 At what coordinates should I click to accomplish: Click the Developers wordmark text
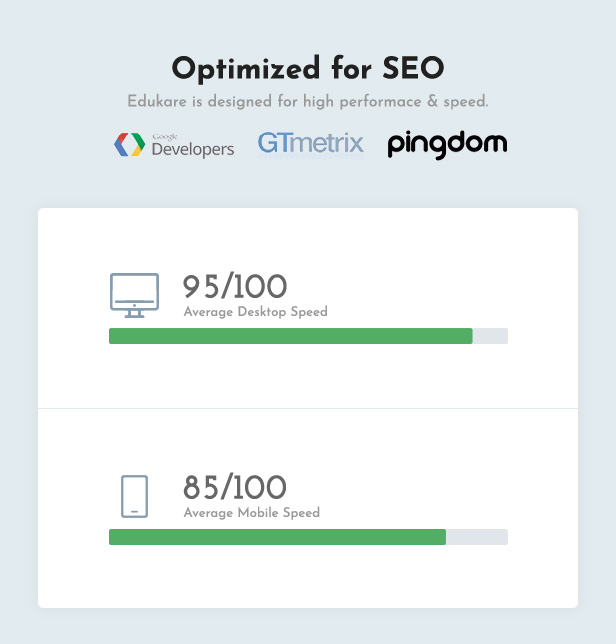[x=193, y=150]
